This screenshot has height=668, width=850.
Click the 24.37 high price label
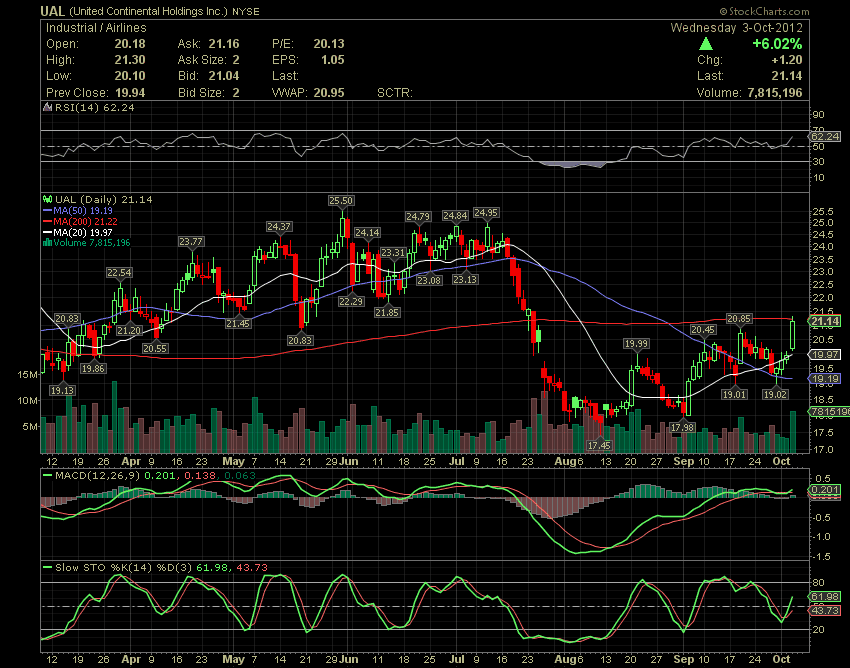[x=279, y=227]
